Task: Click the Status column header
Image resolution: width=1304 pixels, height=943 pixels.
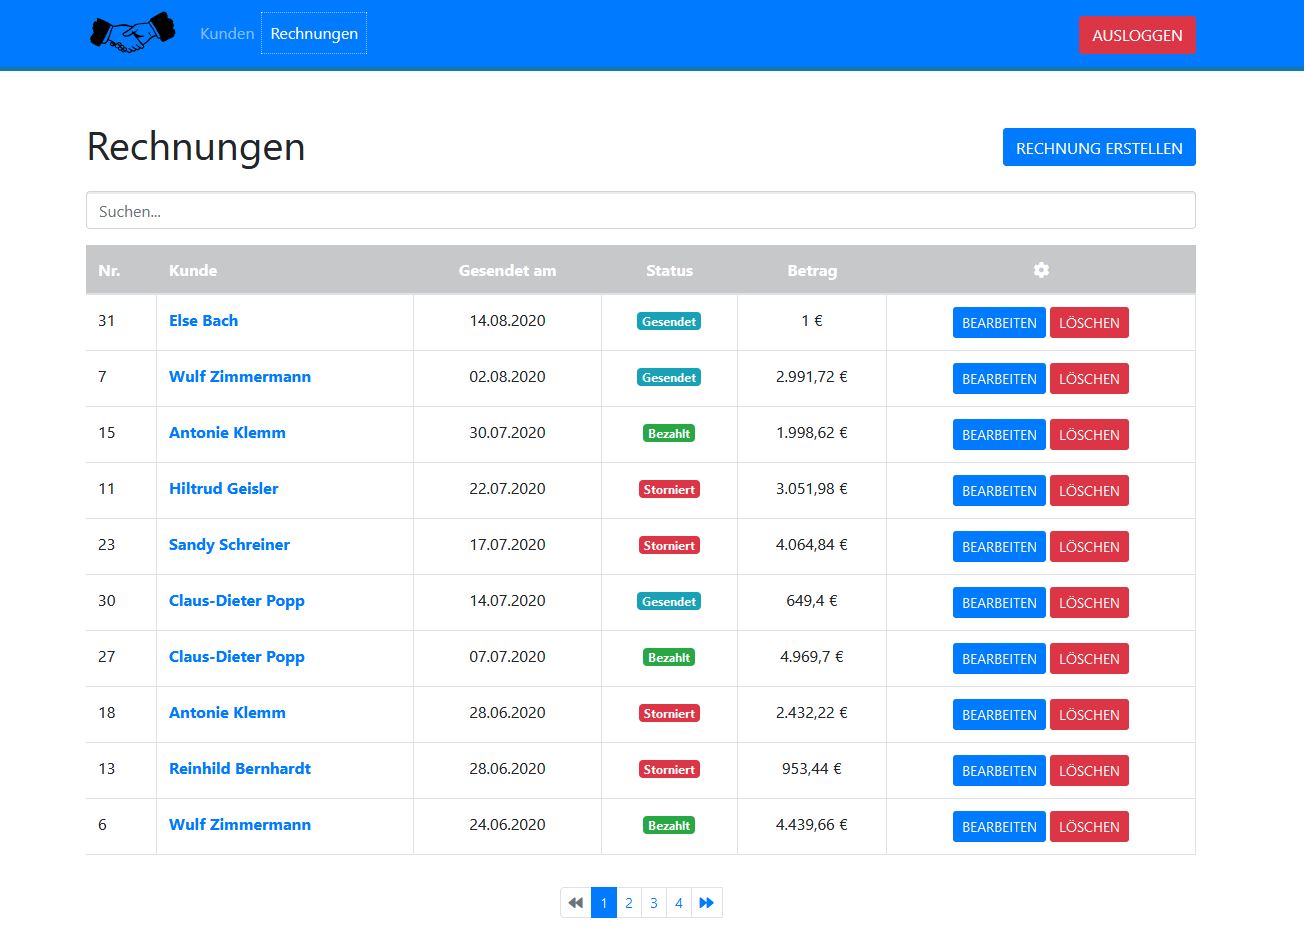Action: pyautogui.click(x=669, y=270)
